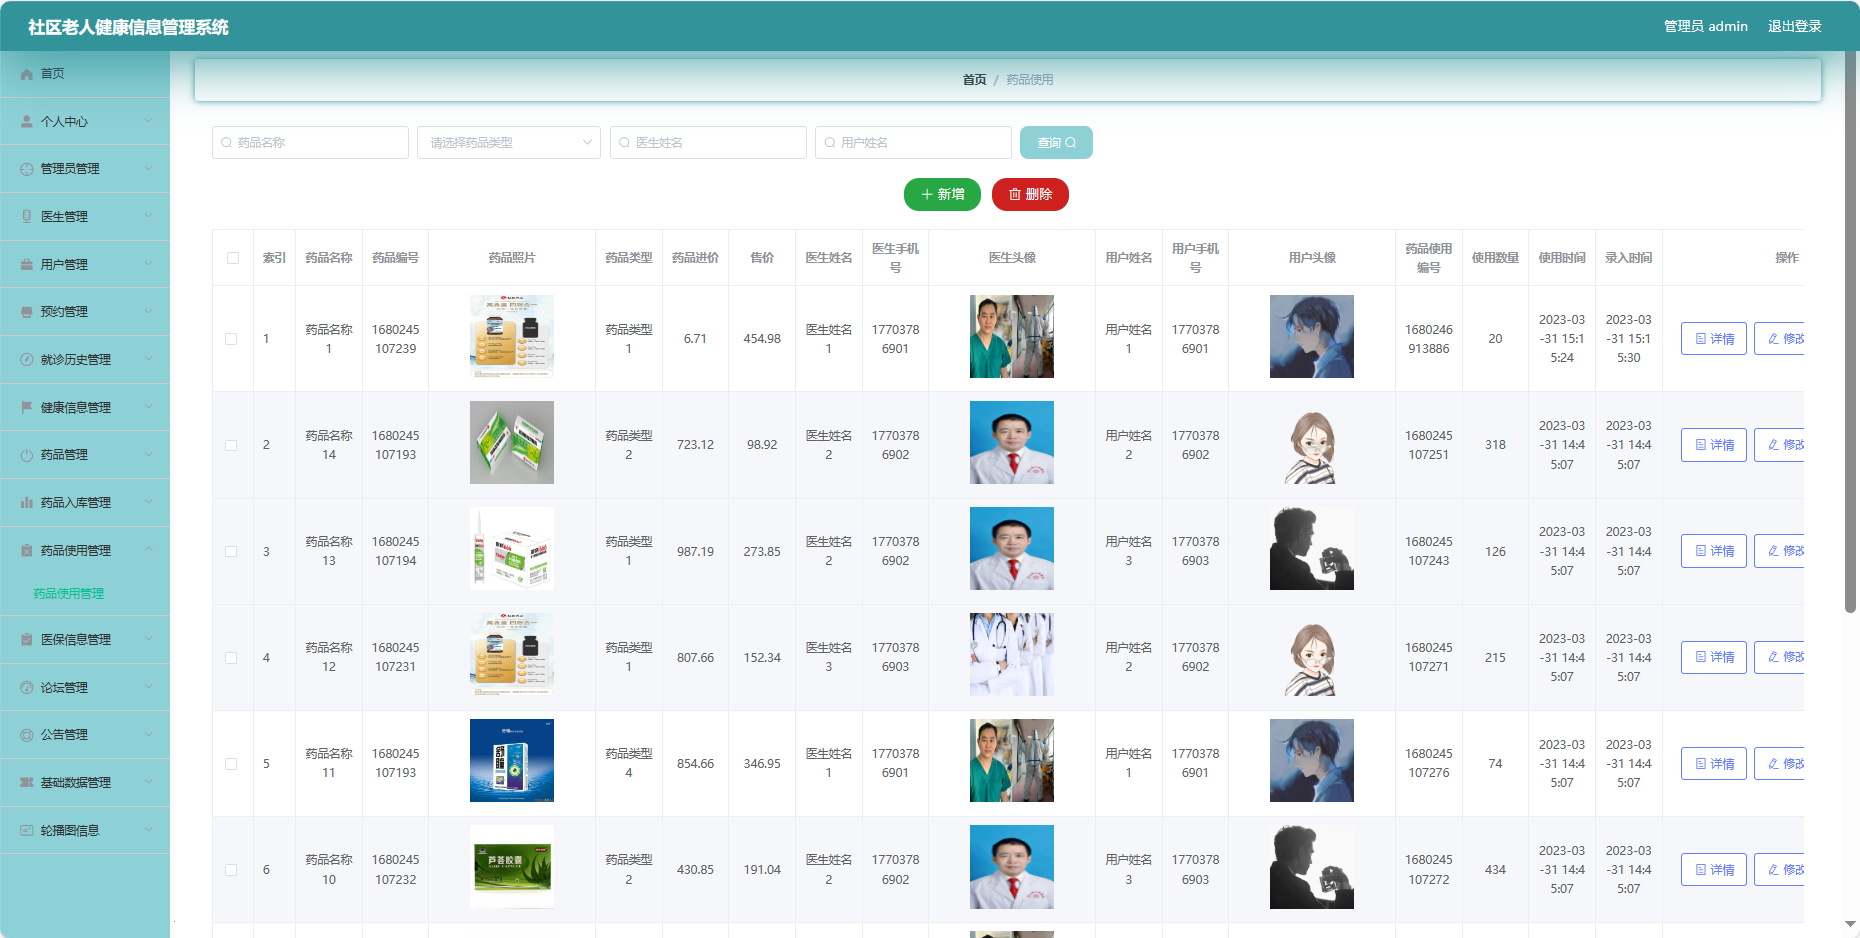Screen dimensions: 1860x938
Task: Select the 药品使用管理 submenu item
Action: (x=69, y=594)
